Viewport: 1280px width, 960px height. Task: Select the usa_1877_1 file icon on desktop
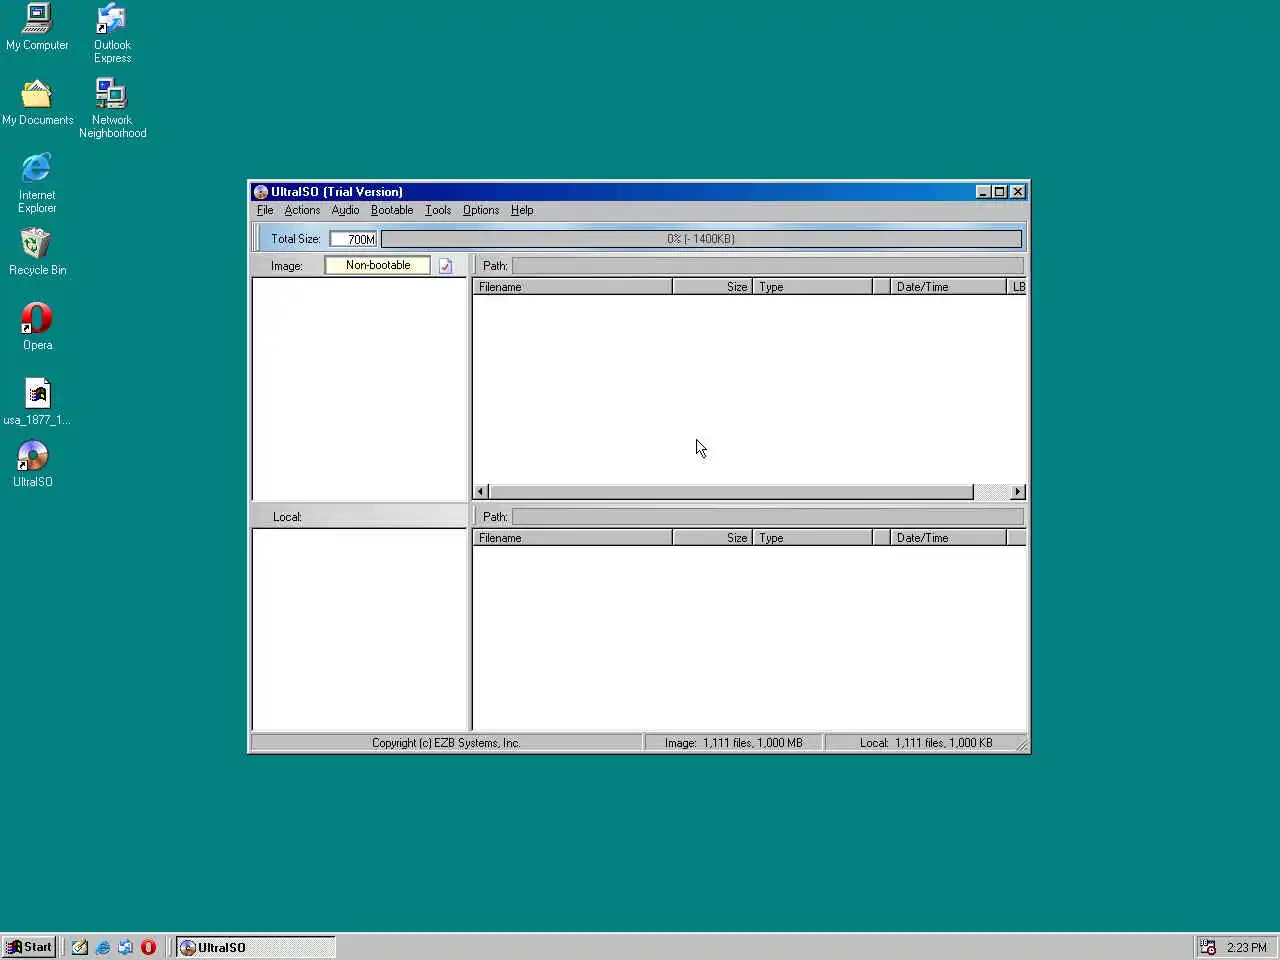37,401
